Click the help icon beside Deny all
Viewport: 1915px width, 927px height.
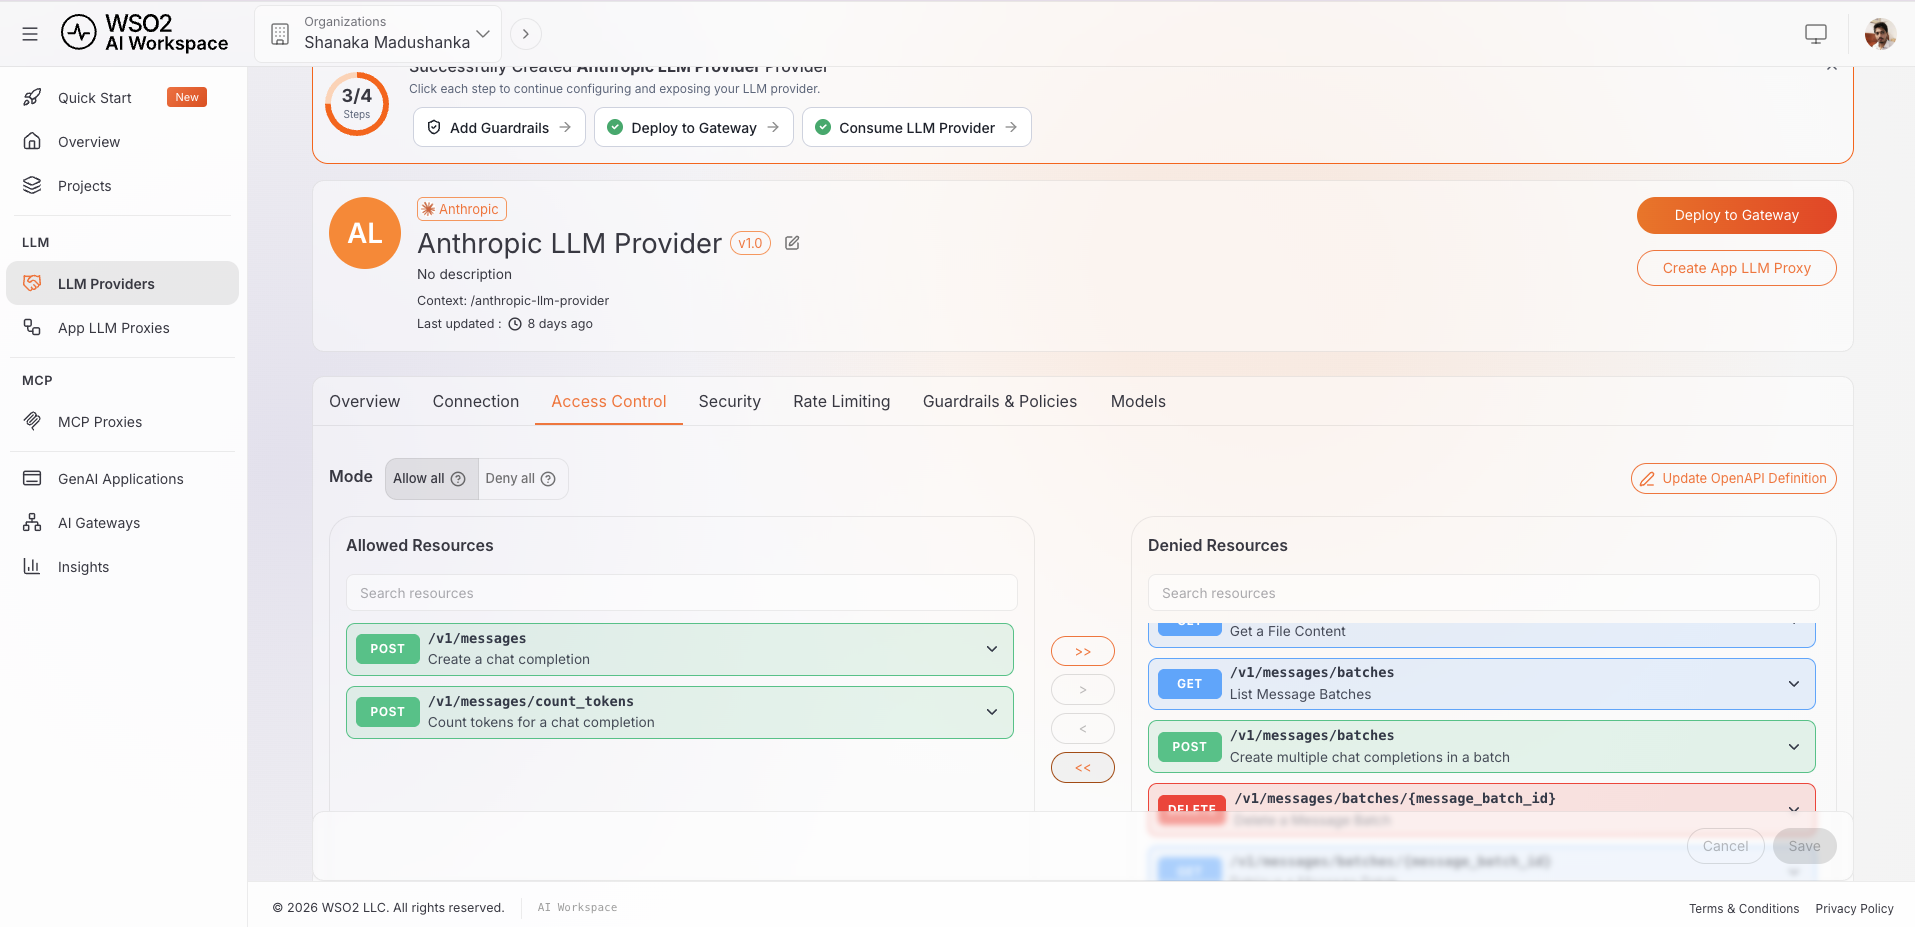coord(548,479)
